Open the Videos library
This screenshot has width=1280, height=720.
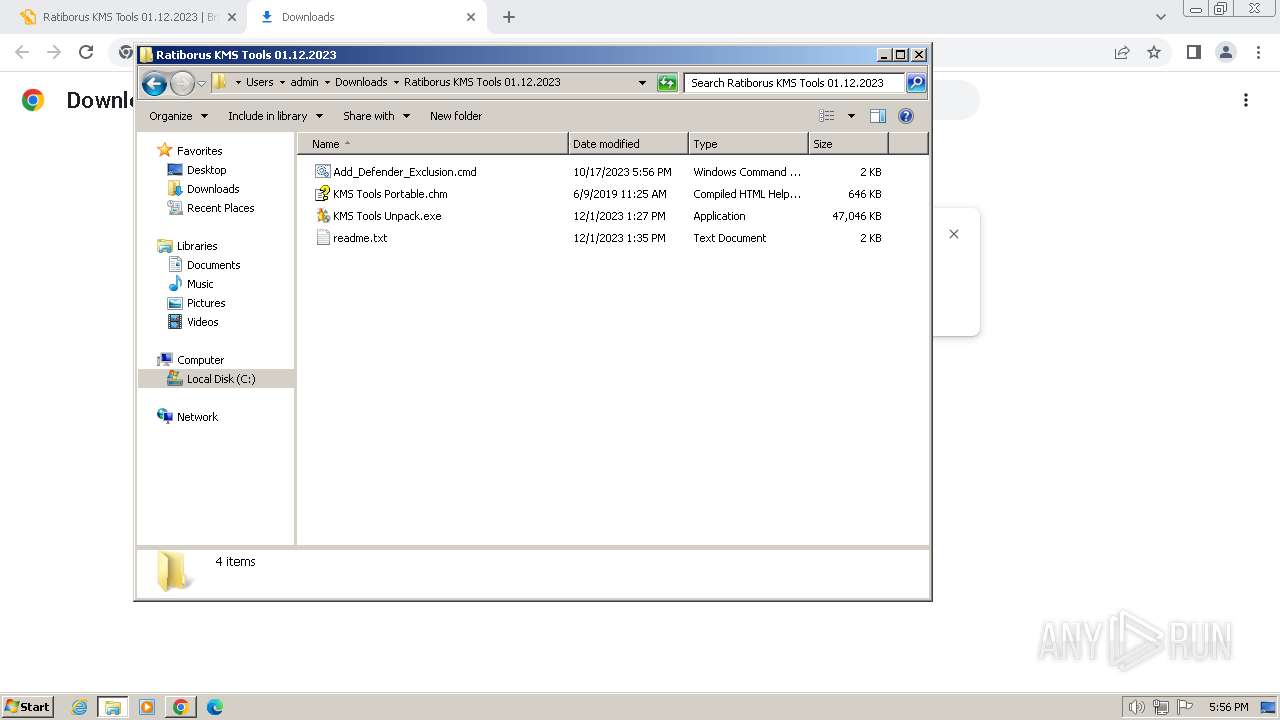click(x=202, y=322)
